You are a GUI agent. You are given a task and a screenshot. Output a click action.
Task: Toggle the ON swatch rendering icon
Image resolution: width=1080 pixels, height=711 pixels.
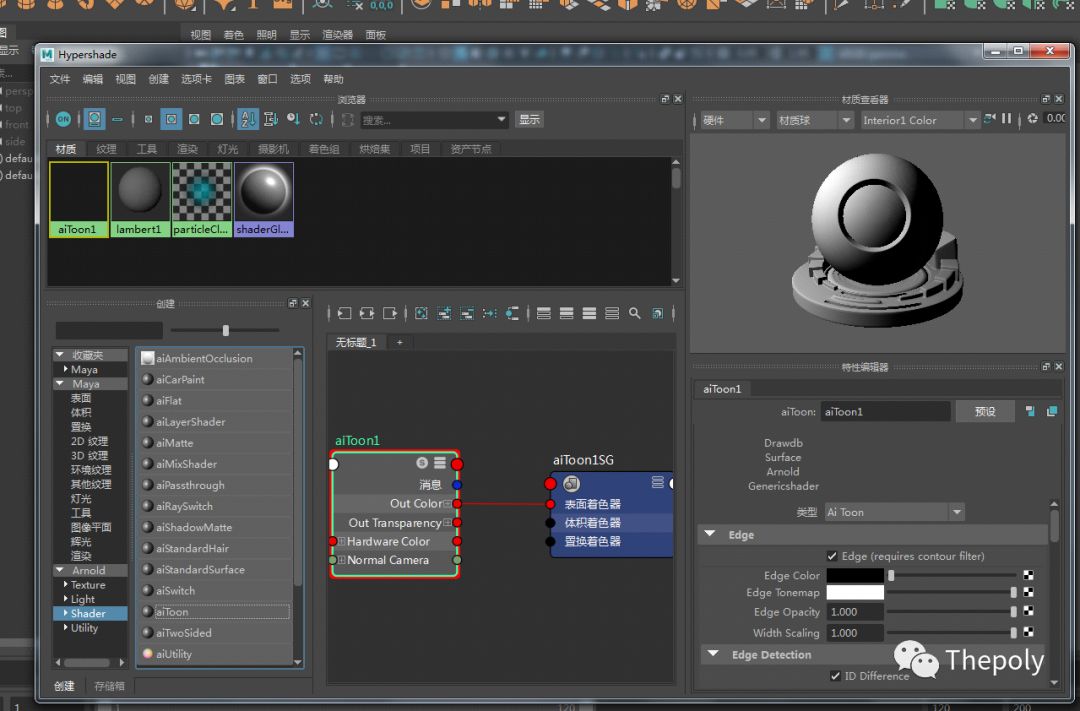tap(63, 119)
